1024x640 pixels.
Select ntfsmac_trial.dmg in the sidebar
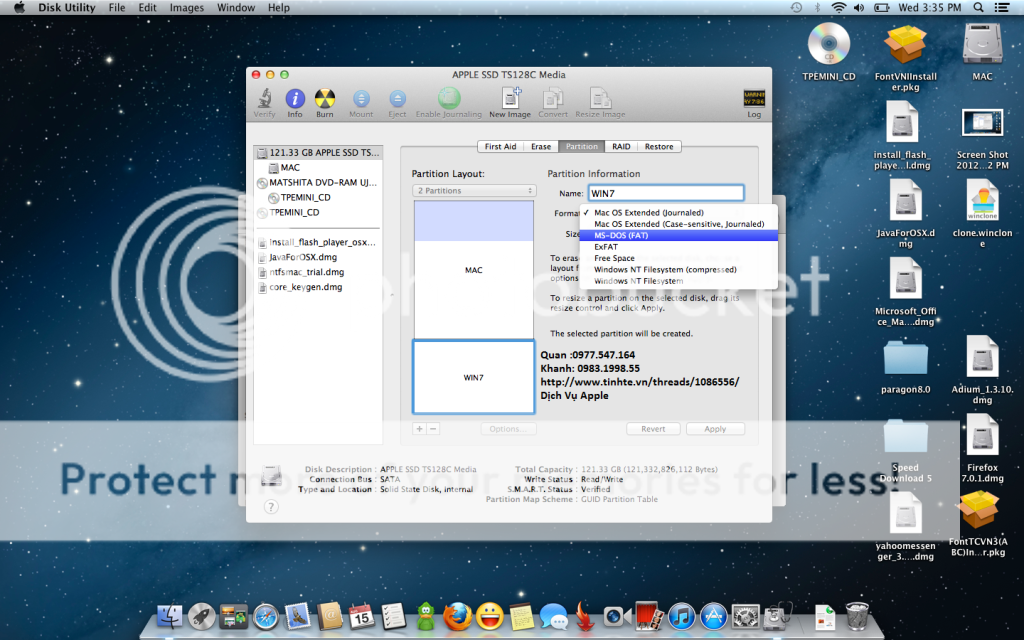[x=306, y=272]
